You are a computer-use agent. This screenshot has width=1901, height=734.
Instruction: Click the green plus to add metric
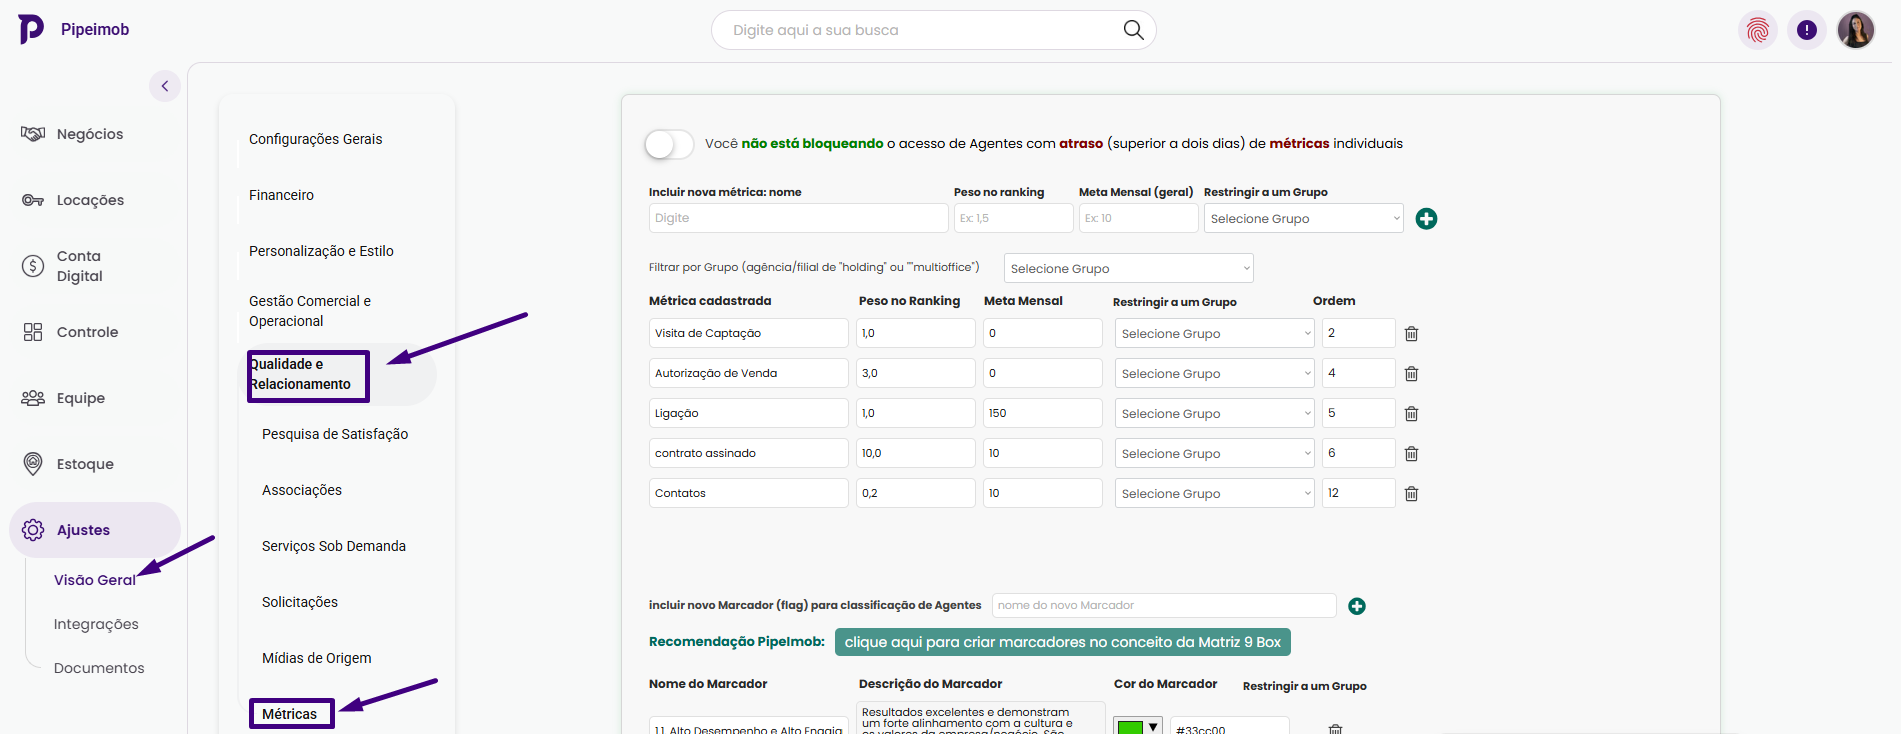[x=1426, y=219]
